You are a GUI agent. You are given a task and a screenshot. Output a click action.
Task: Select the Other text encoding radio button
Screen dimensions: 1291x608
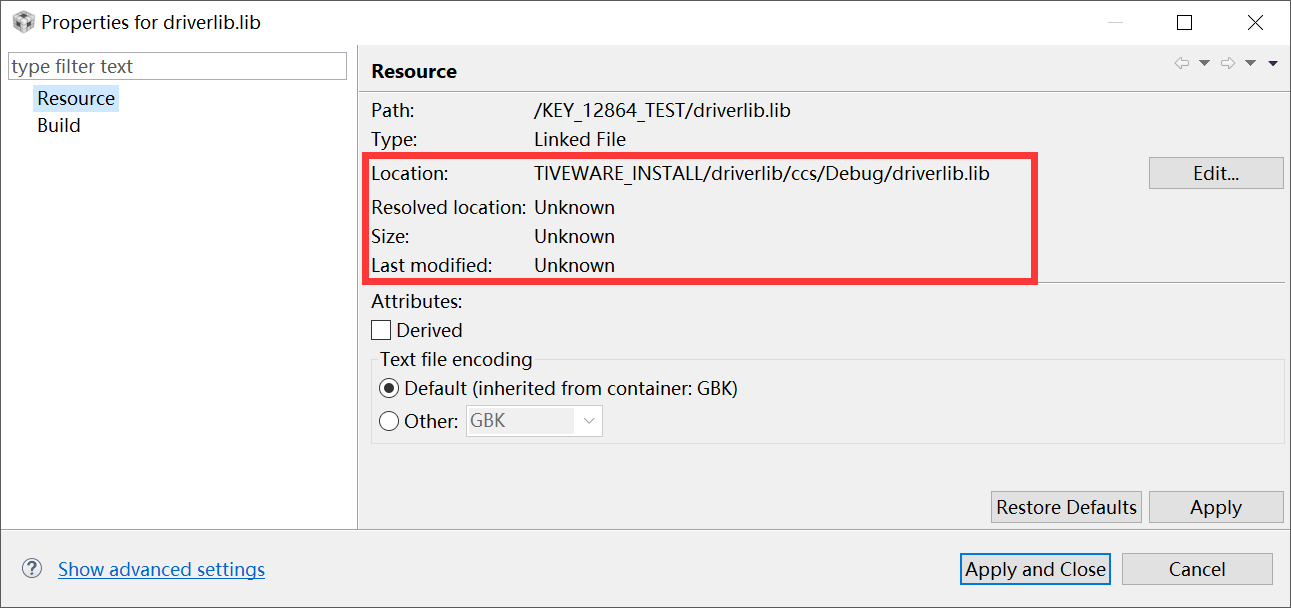[389, 421]
